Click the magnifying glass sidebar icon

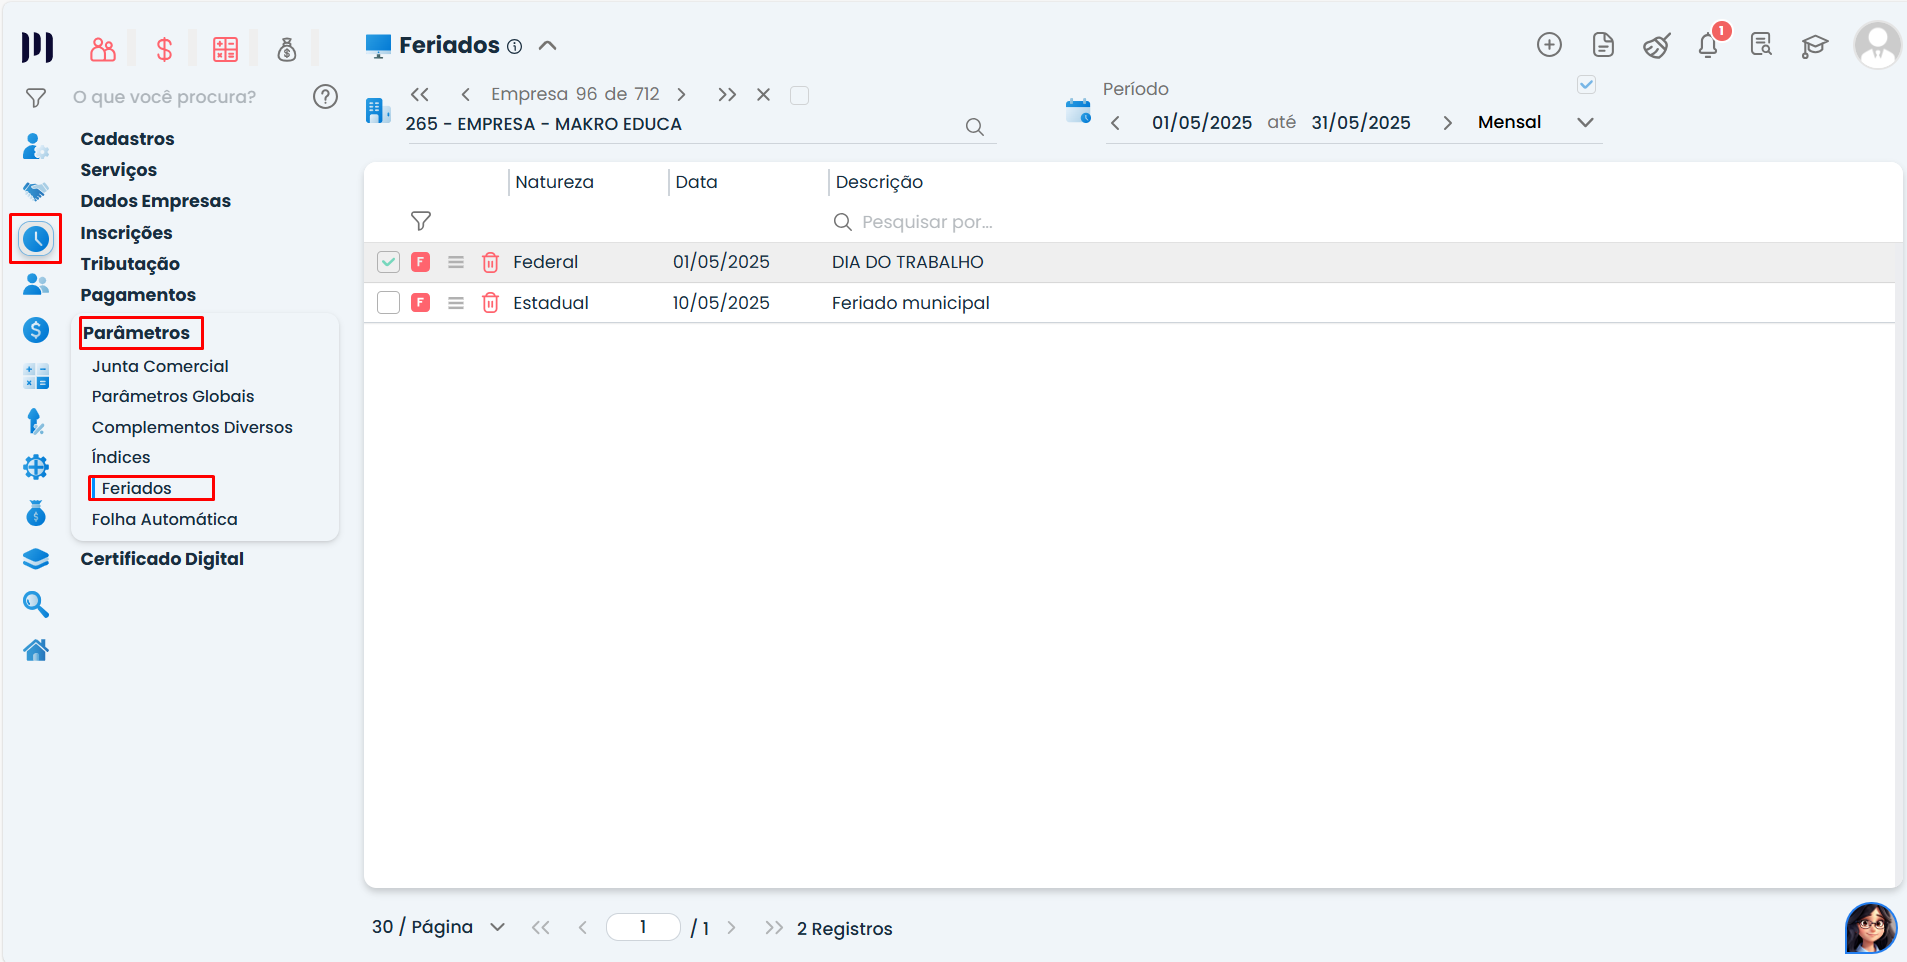36,604
